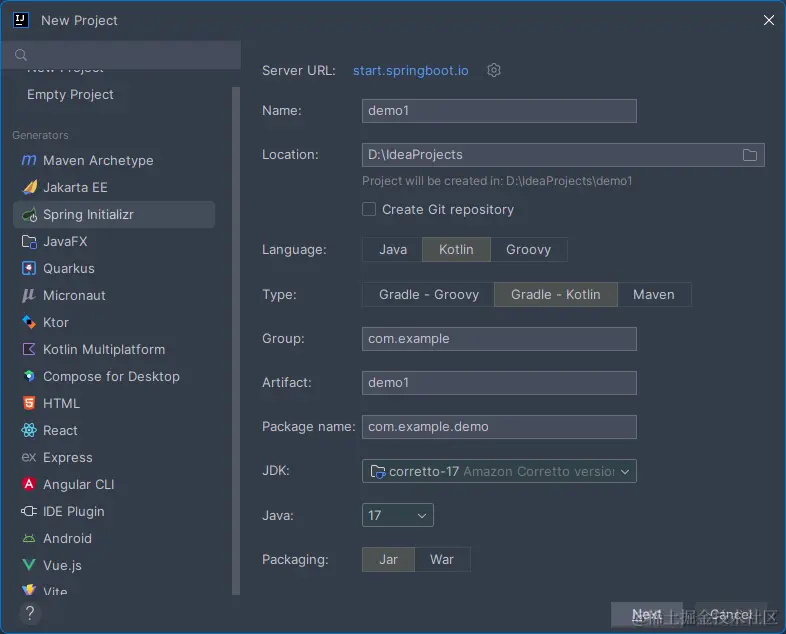The width and height of the screenshot is (786, 634).
Task: Select Micronaut generator label
Action: (74, 295)
